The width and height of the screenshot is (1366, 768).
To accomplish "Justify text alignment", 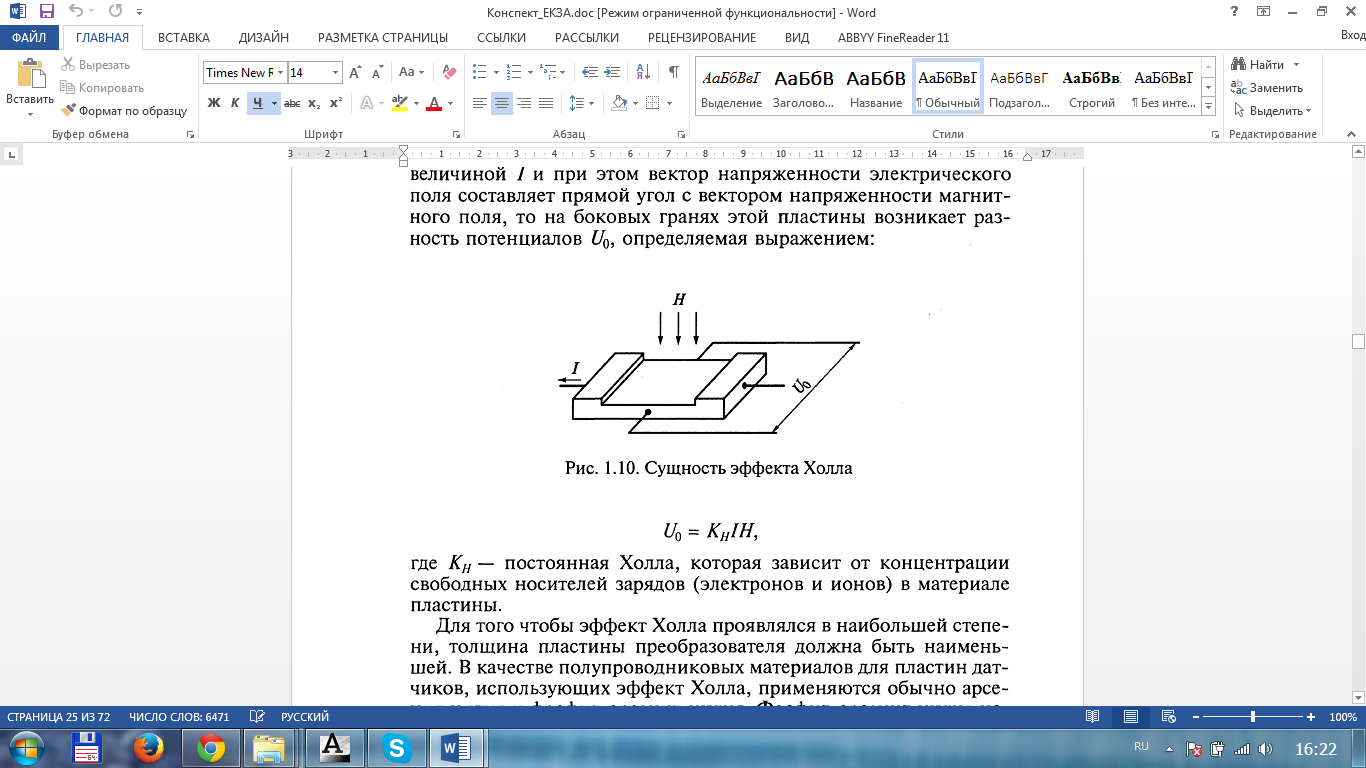I will point(546,103).
